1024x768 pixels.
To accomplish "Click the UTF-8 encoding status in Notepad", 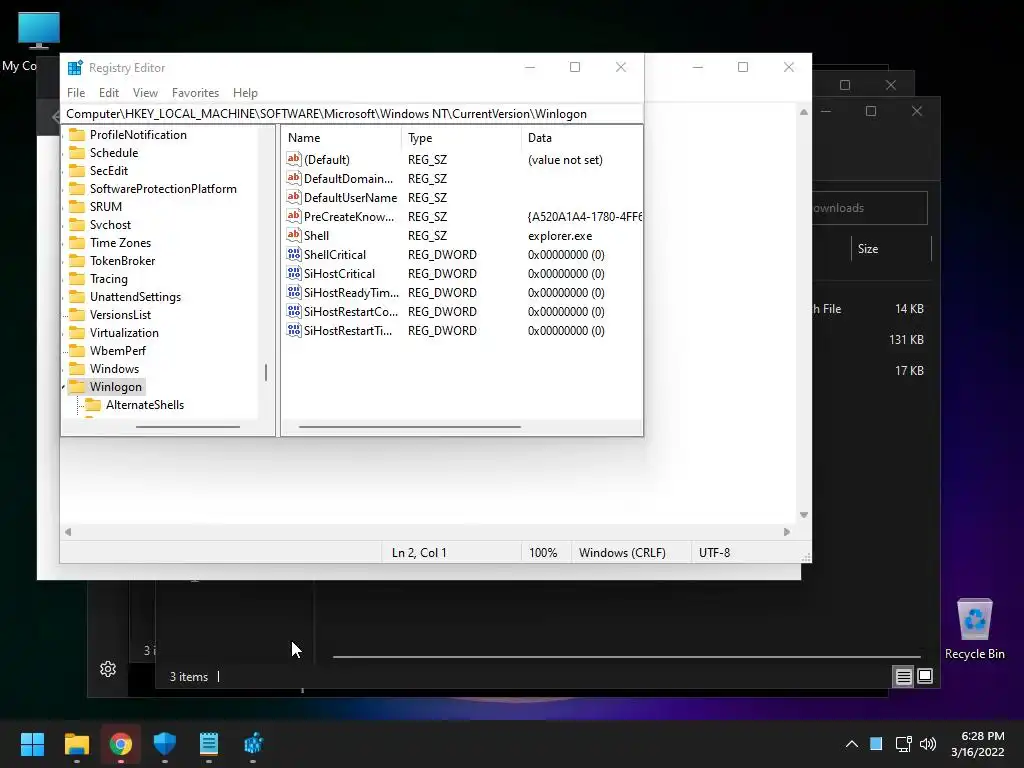I will 714,552.
